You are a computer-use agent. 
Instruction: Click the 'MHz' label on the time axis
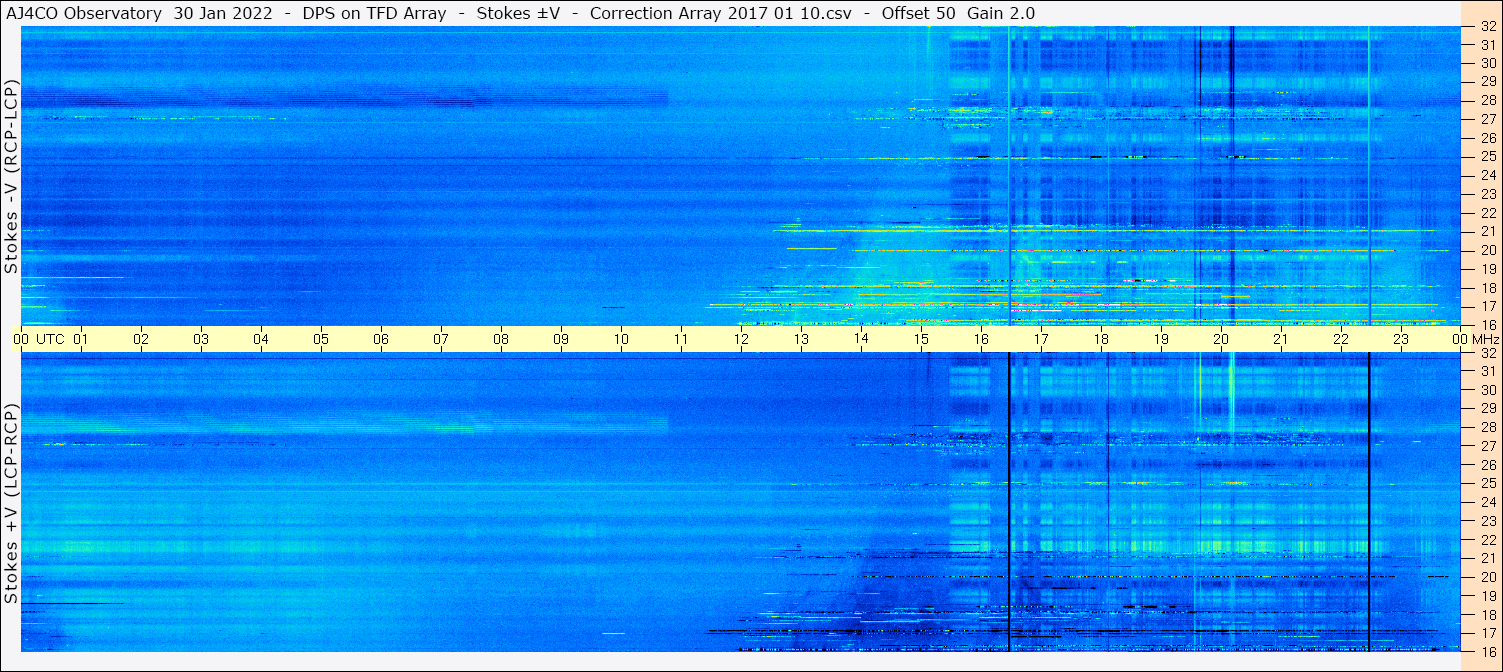[1485, 339]
